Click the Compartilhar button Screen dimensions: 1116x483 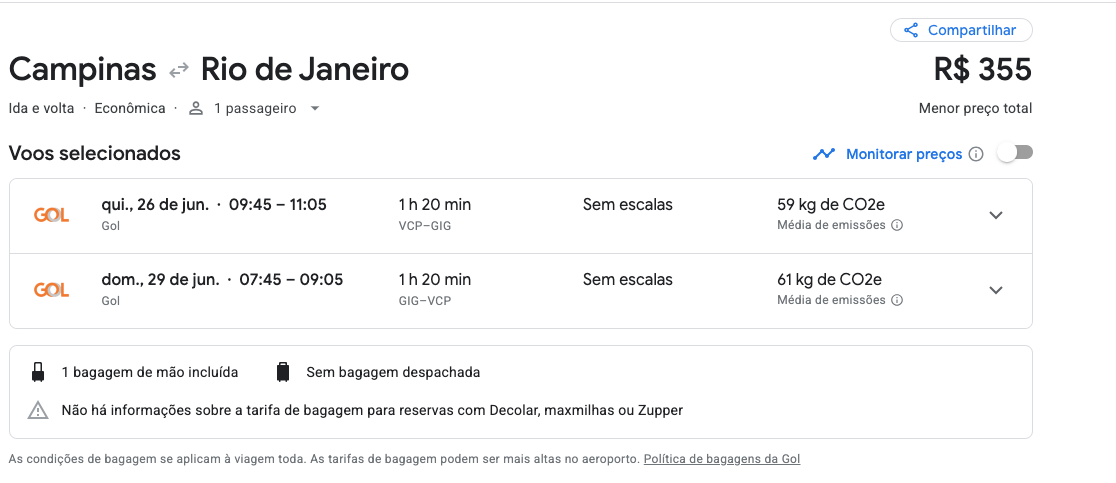(x=961, y=30)
